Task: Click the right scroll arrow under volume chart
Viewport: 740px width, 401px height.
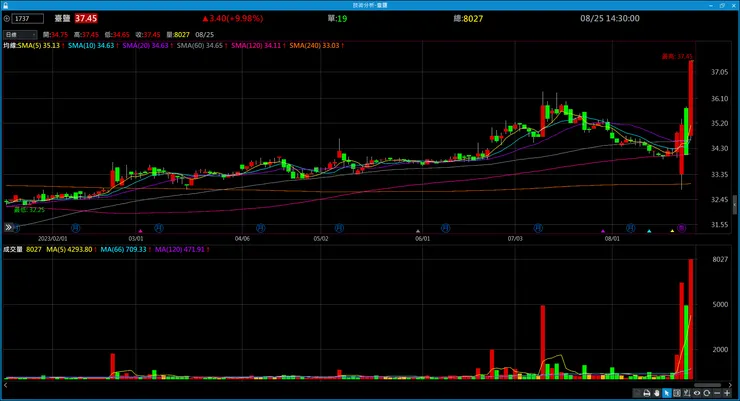Action: pos(730,385)
